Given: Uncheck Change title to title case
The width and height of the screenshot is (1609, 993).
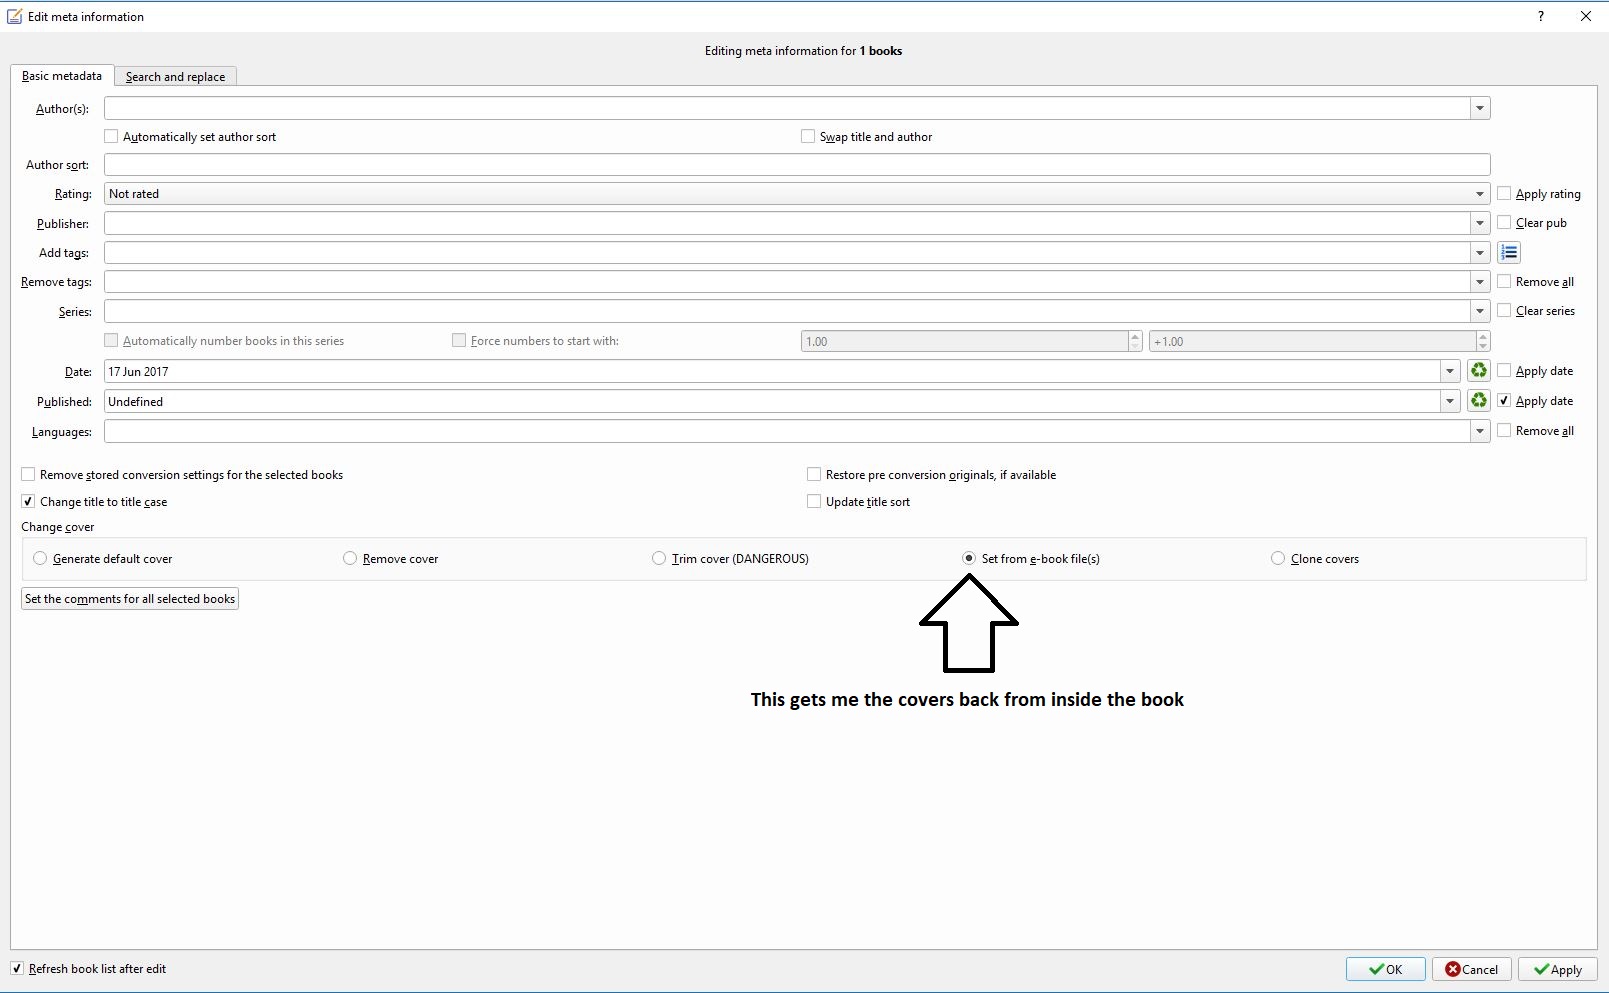Looking at the screenshot, I should (28, 501).
